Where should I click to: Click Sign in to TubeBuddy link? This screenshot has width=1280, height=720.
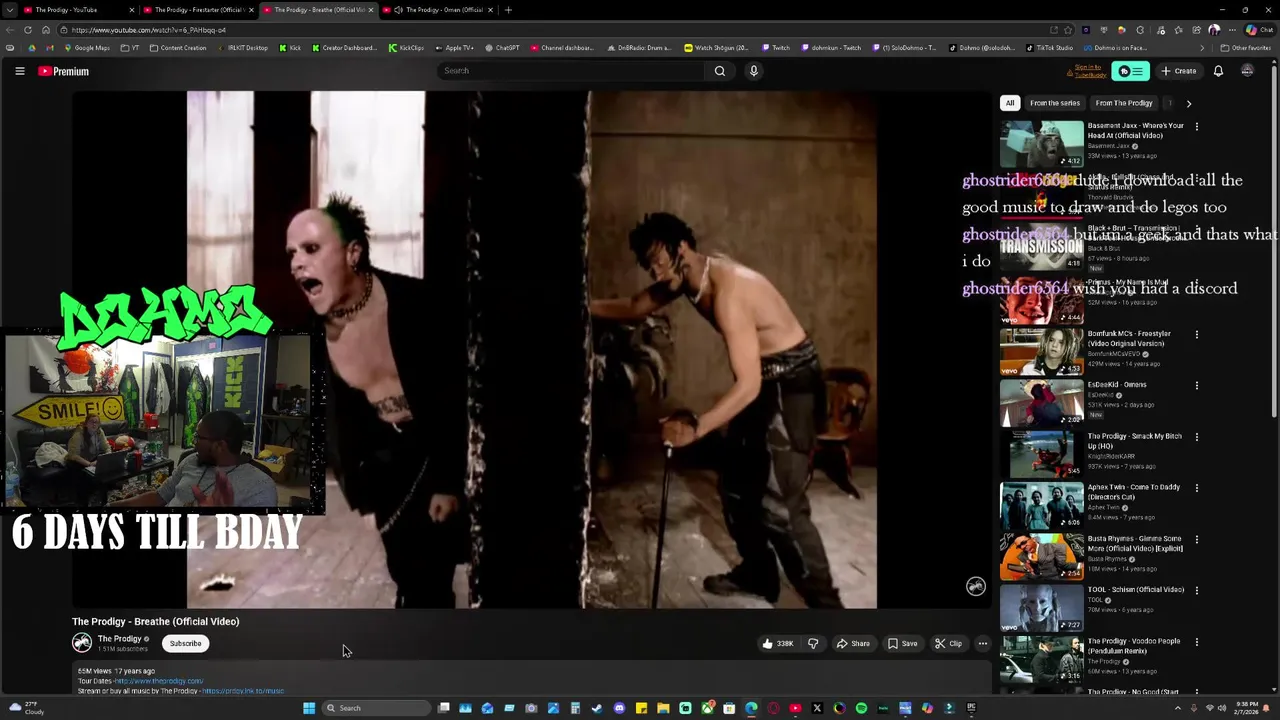click(1088, 71)
